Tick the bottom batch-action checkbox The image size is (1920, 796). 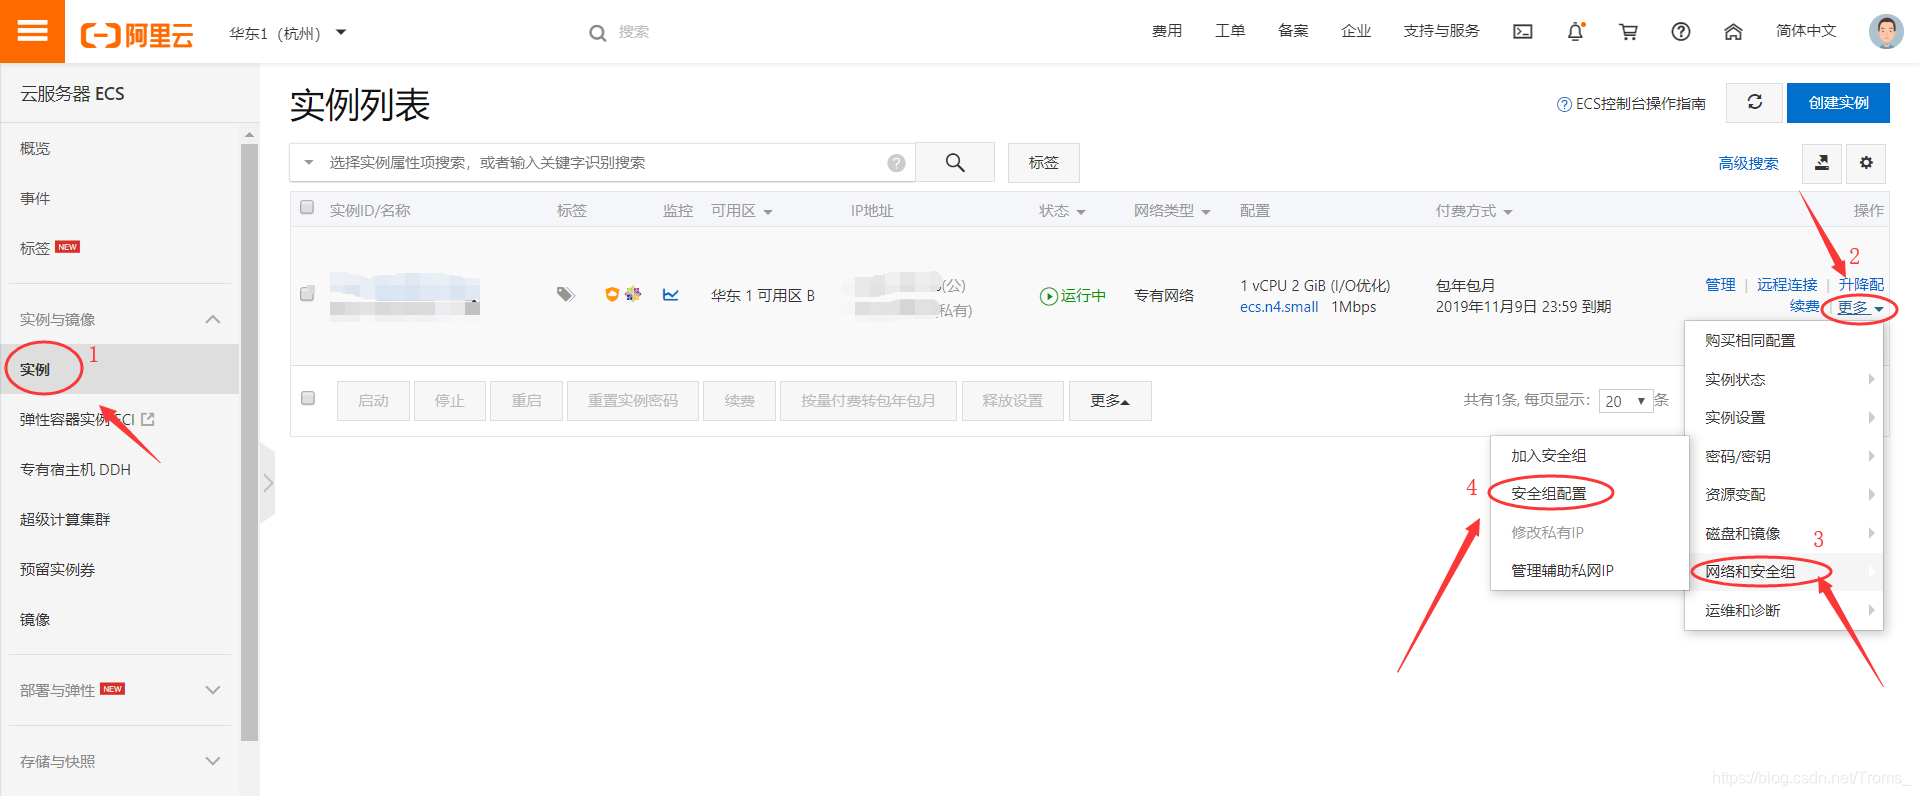(x=308, y=398)
